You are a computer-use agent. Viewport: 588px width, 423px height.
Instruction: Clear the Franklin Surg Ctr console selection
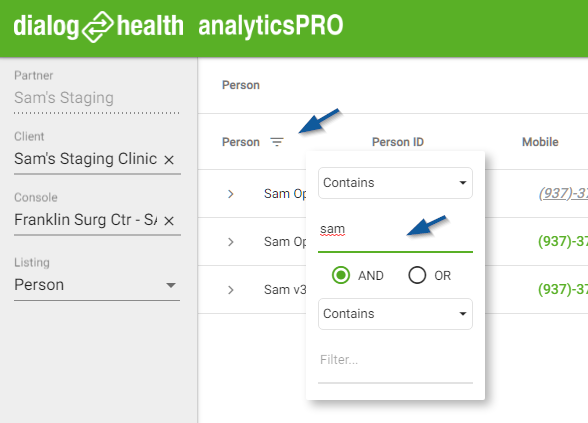coord(169,221)
